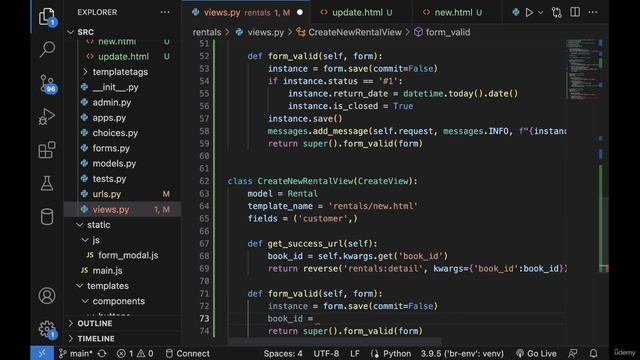Select interpreter 3.9.5 ('br-env': venv)
This screenshot has width=640, height=360.
point(462,353)
